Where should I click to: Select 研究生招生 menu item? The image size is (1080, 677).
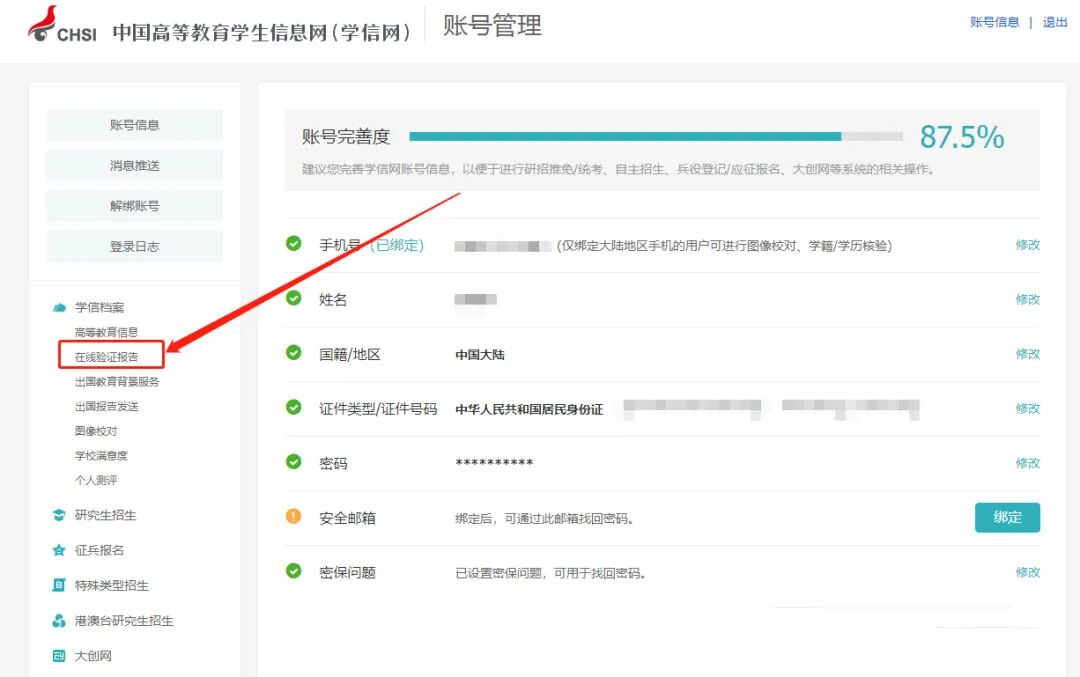pyautogui.click(x=105, y=515)
